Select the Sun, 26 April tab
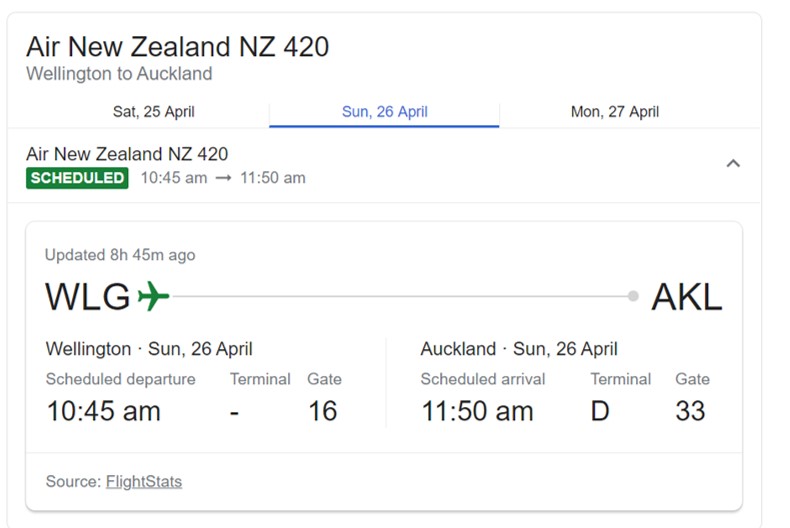The image size is (790, 528). click(384, 112)
